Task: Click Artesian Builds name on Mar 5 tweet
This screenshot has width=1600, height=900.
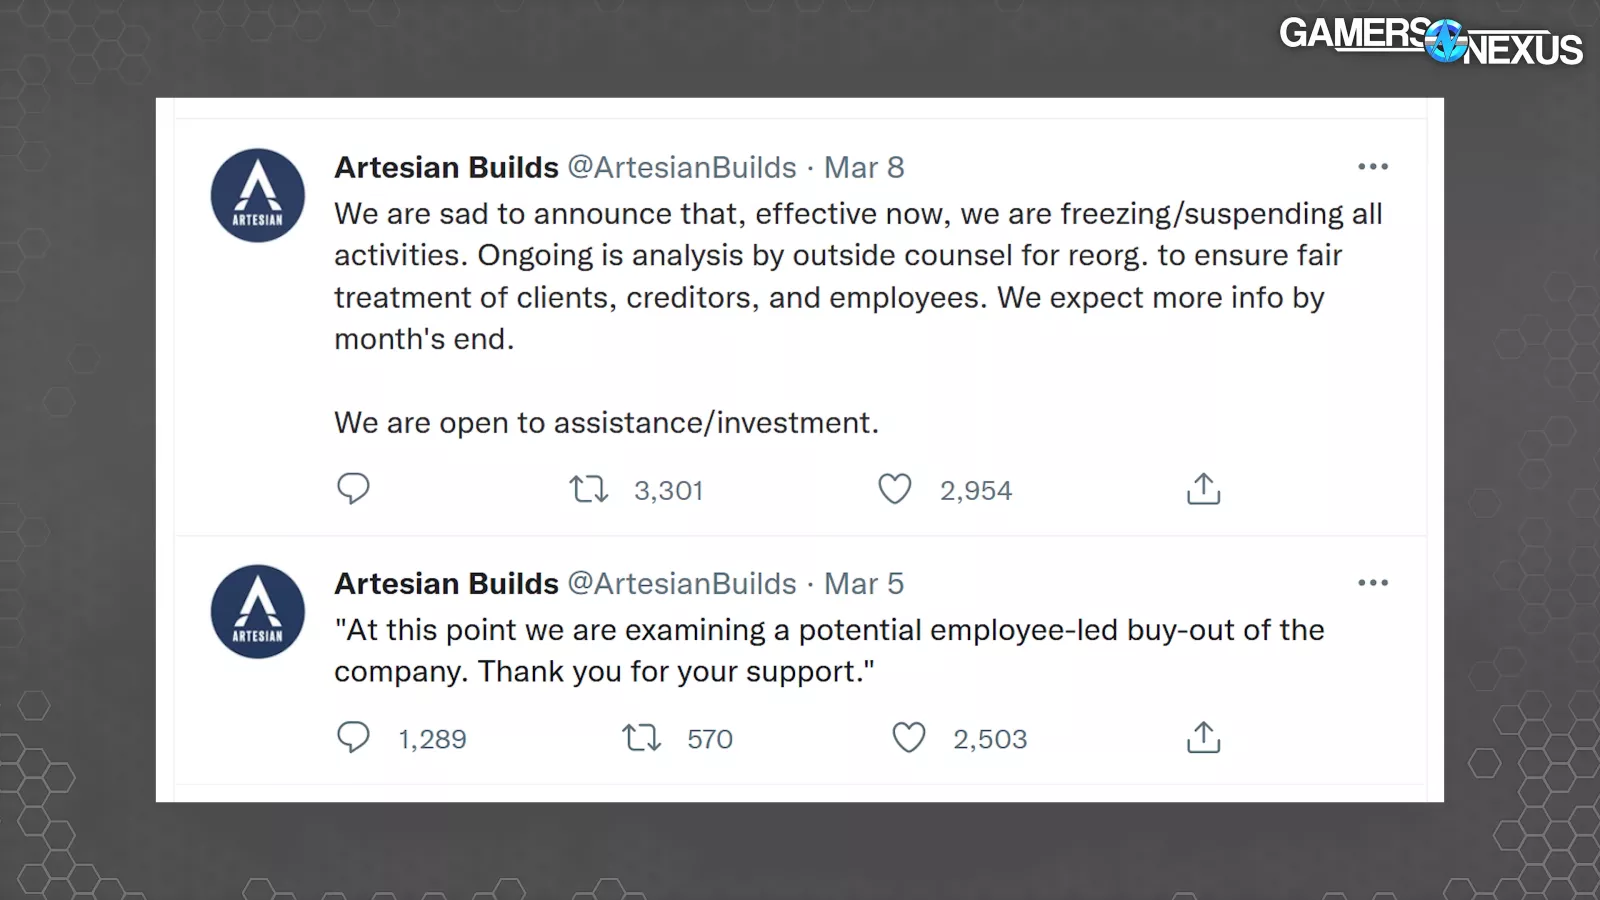Action: [446, 584]
